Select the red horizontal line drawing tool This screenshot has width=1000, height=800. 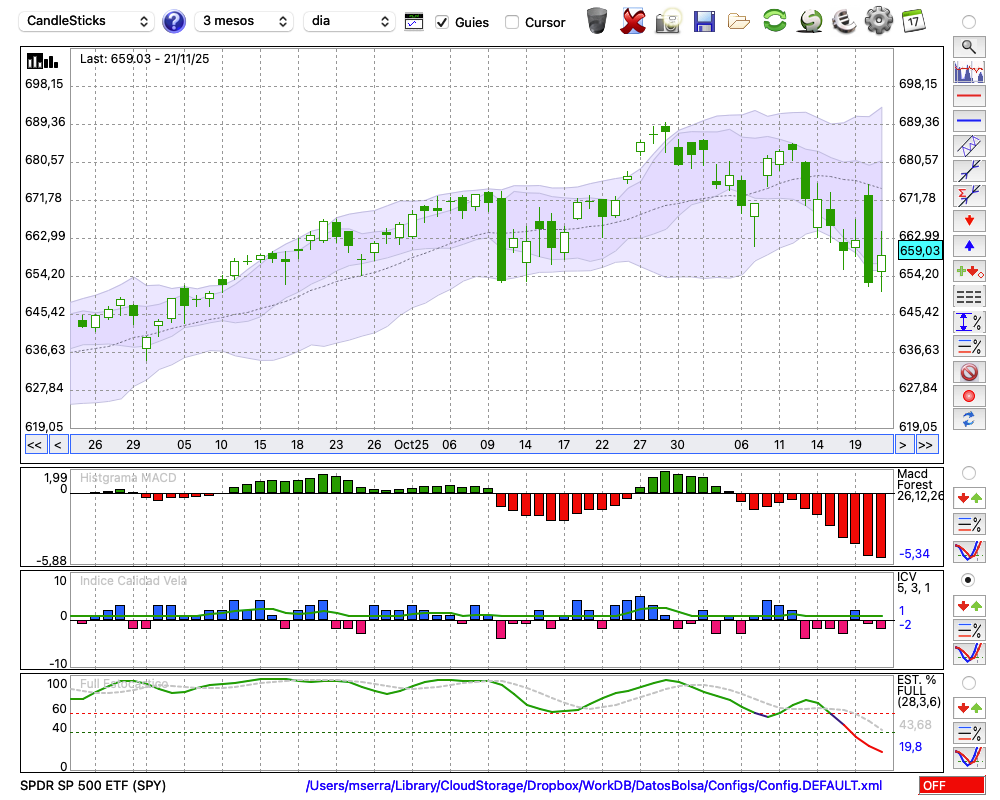click(x=969, y=96)
